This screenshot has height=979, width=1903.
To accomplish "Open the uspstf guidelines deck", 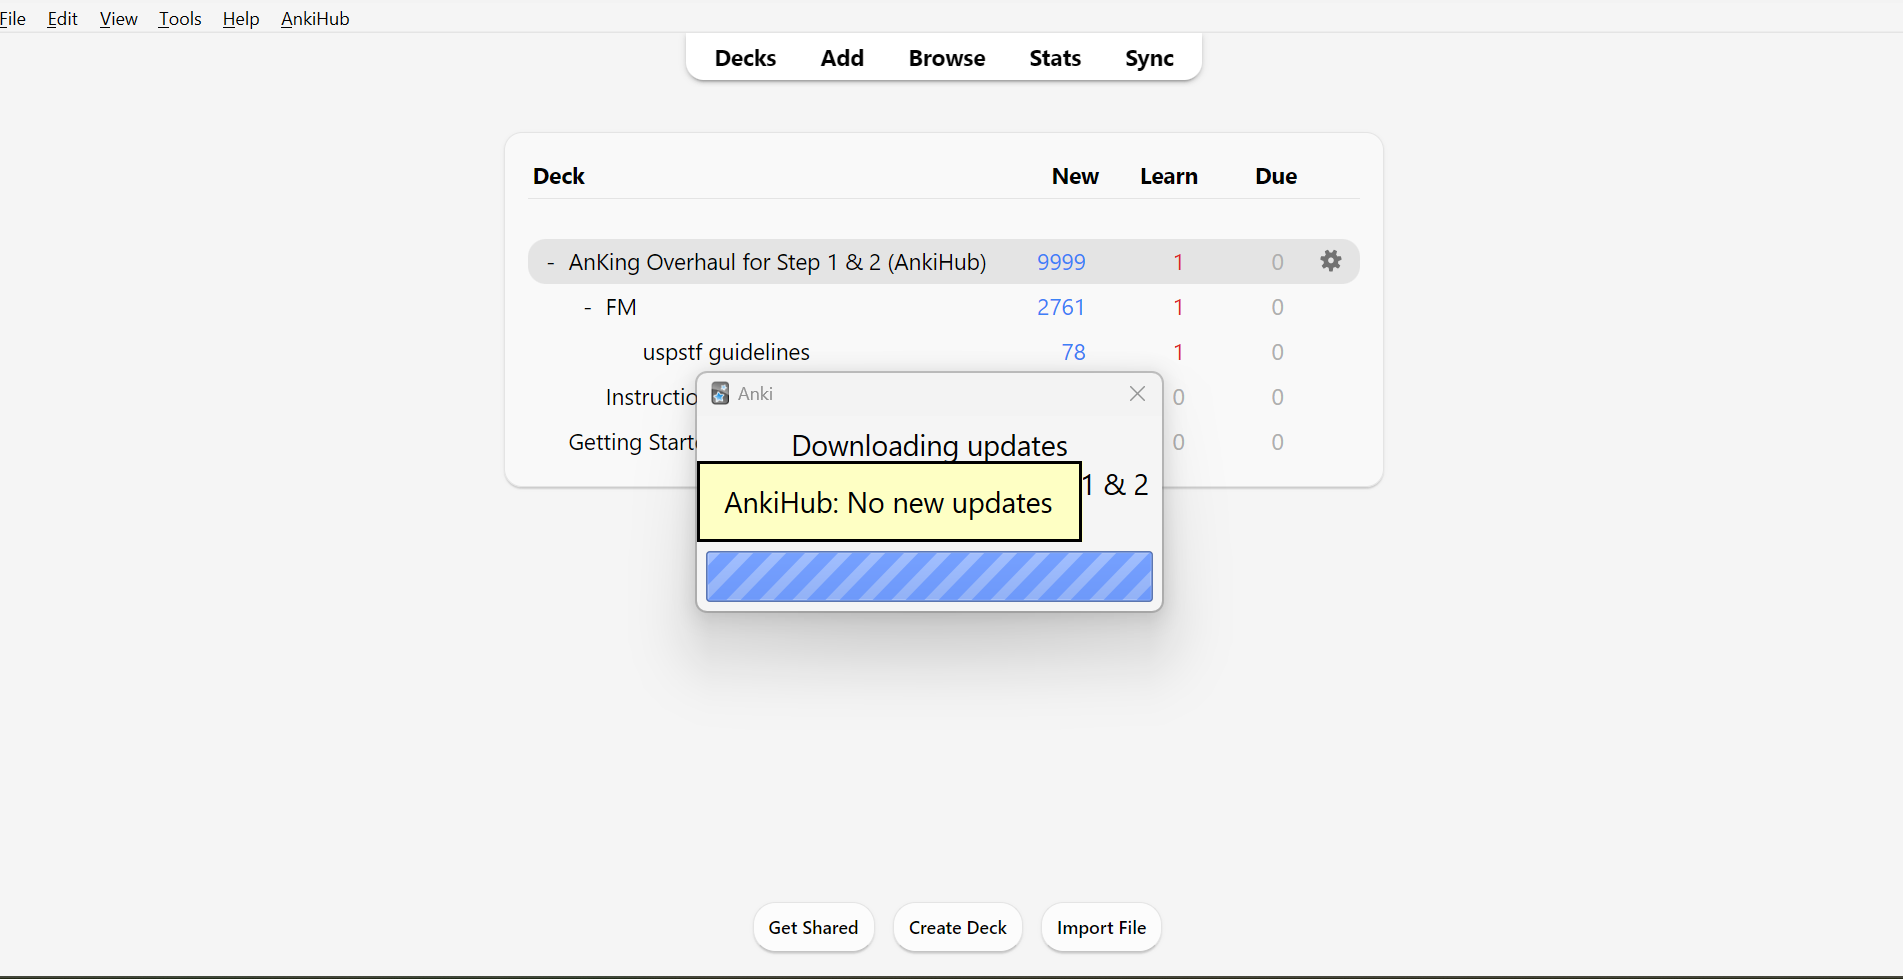I will [x=726, y=352].
